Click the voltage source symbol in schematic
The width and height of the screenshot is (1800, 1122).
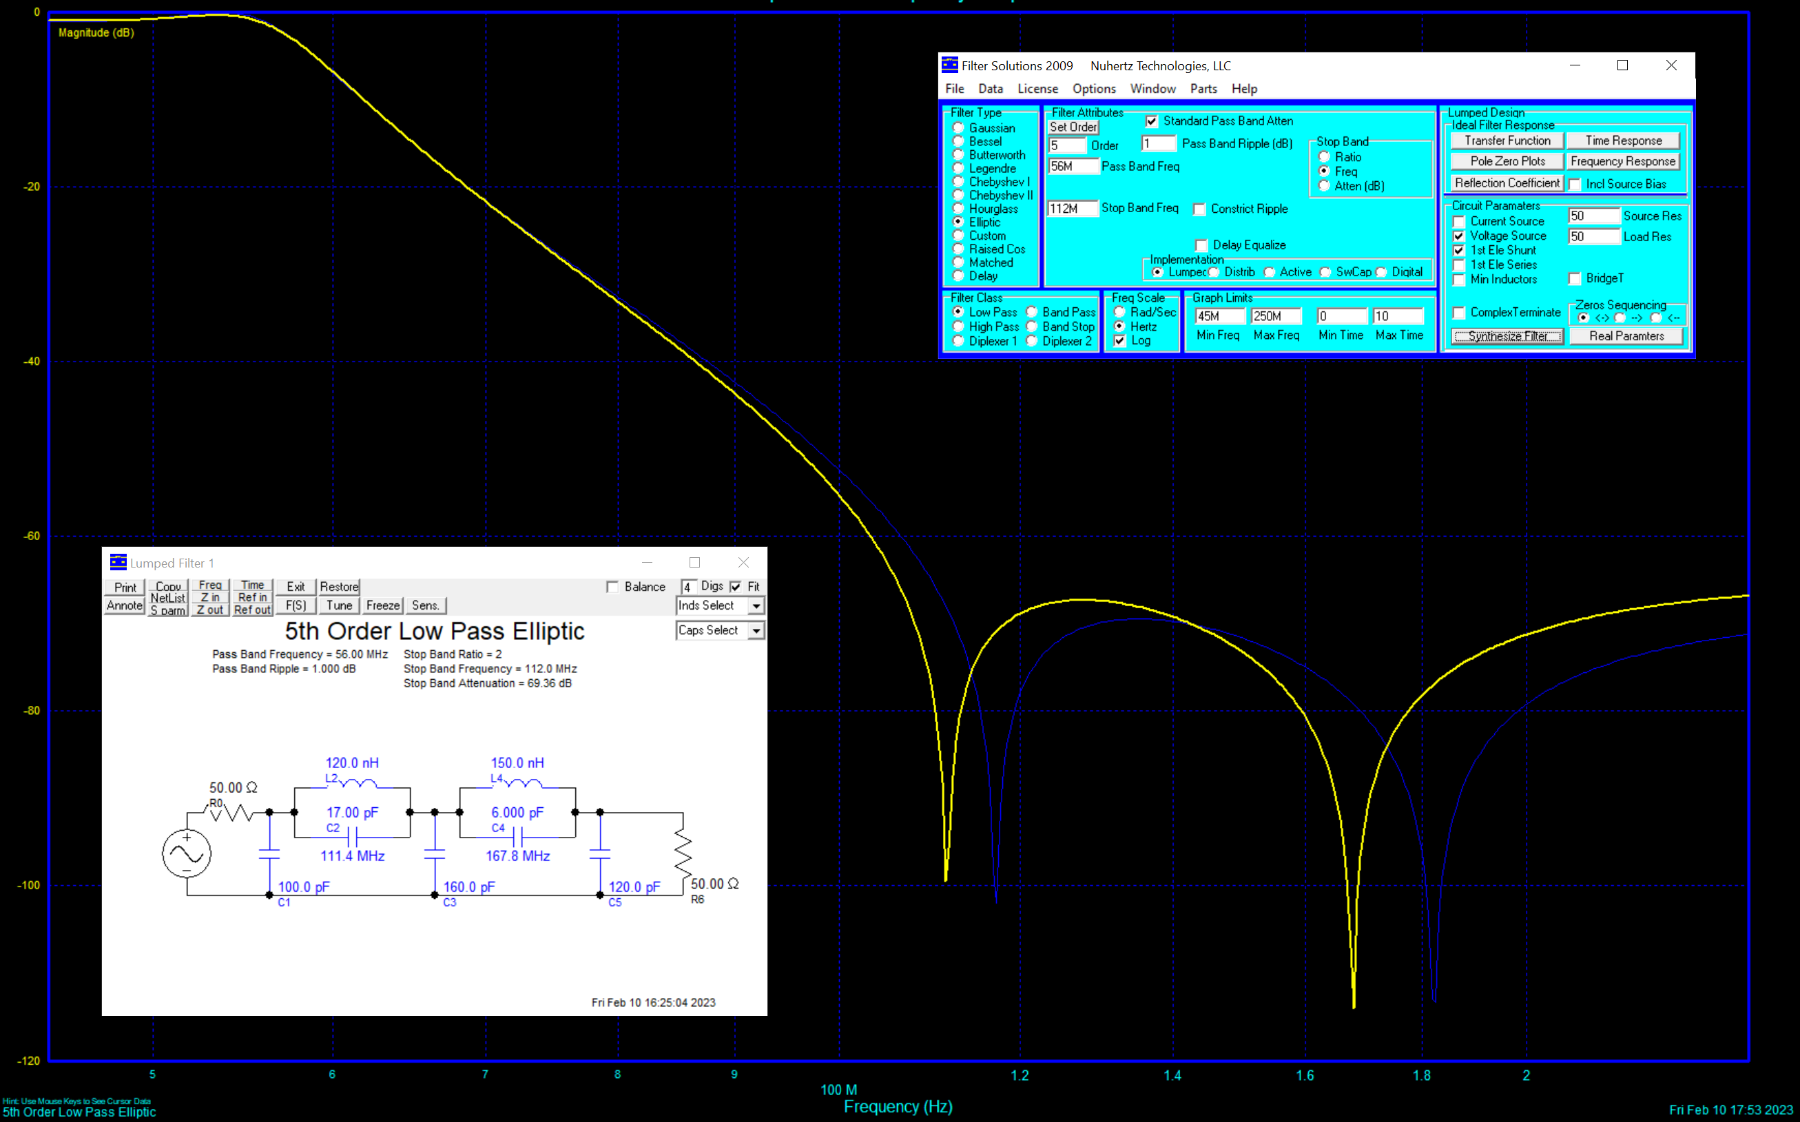coord(186,854)
